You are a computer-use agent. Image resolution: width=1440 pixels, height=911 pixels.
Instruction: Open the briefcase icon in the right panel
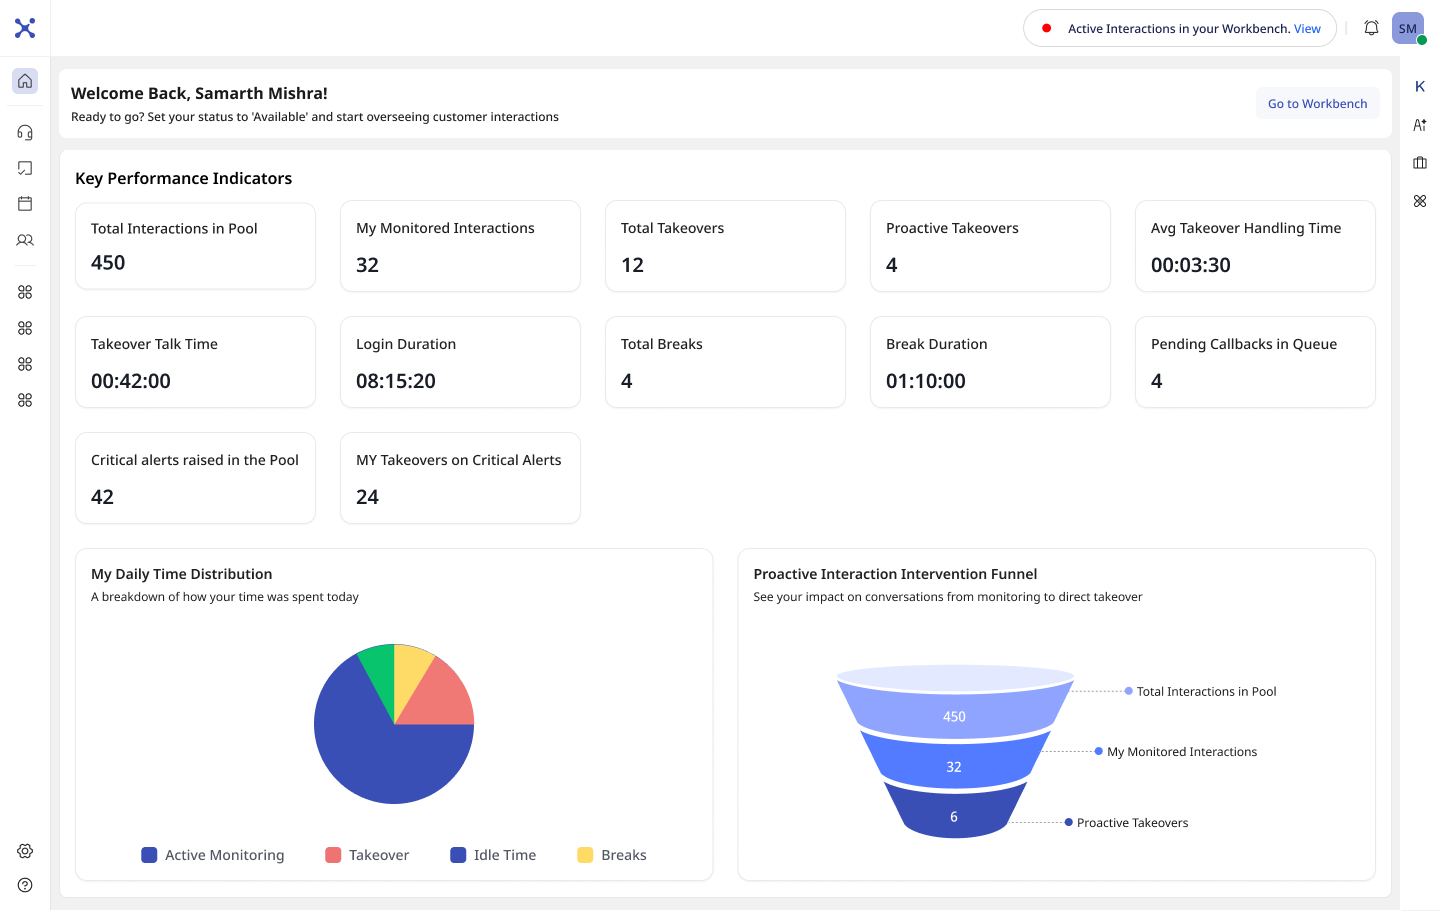1420,163
